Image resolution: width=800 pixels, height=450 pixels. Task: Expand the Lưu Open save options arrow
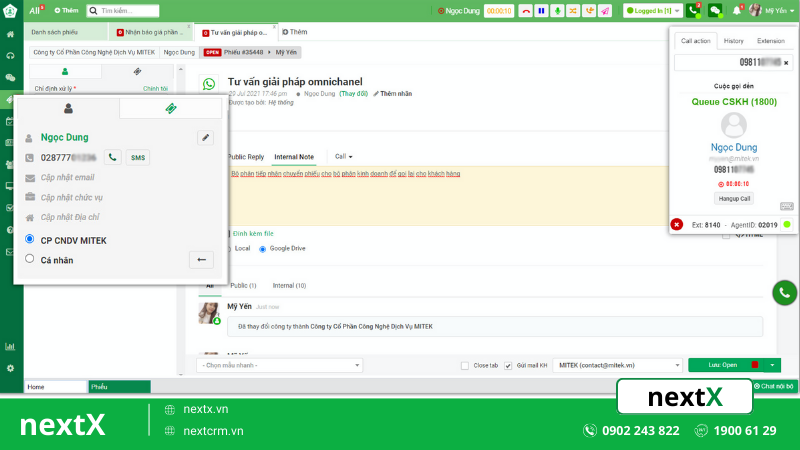click(772, 365)
